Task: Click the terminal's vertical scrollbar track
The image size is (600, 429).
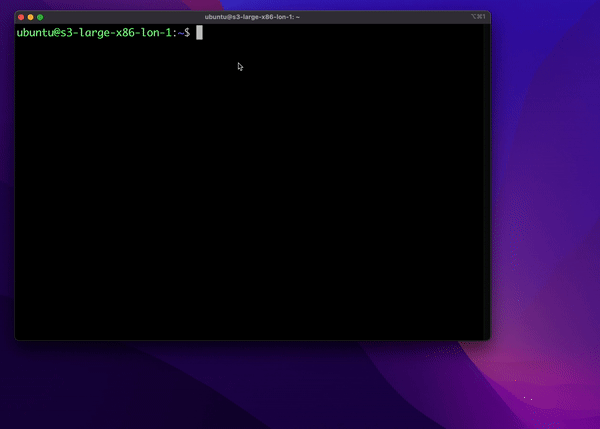Action: (x=486, y=181)
